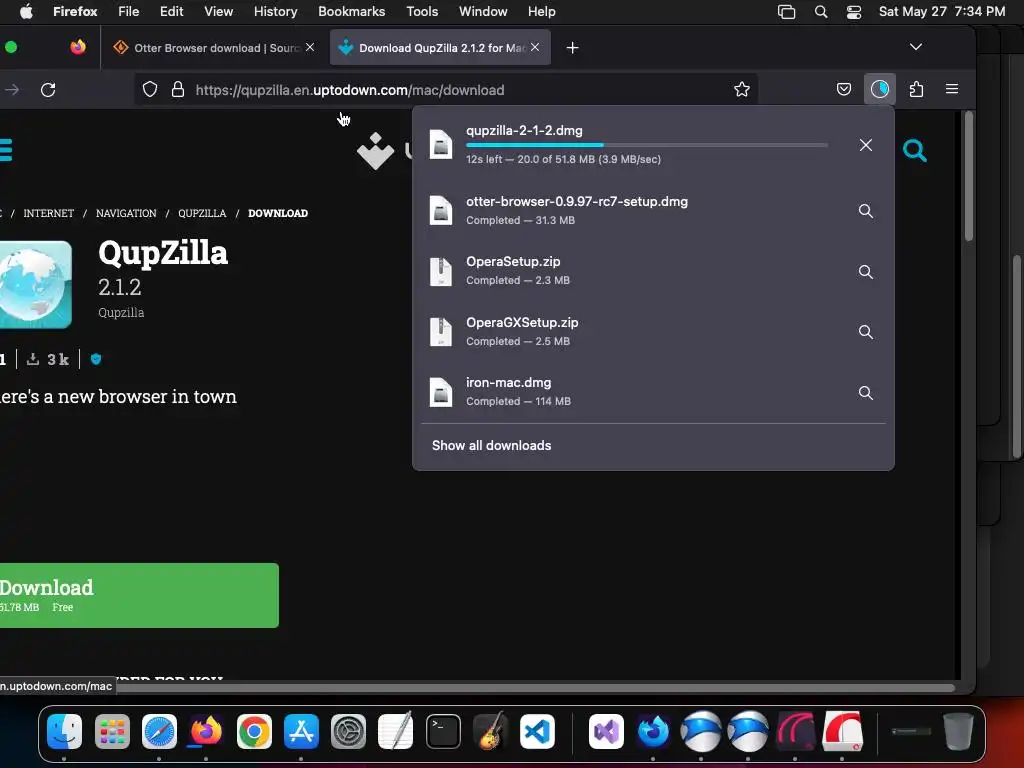Screen dimensions: 1024x768
Task: Open TextEdit from the Dock
Action: tap(396, 731)
